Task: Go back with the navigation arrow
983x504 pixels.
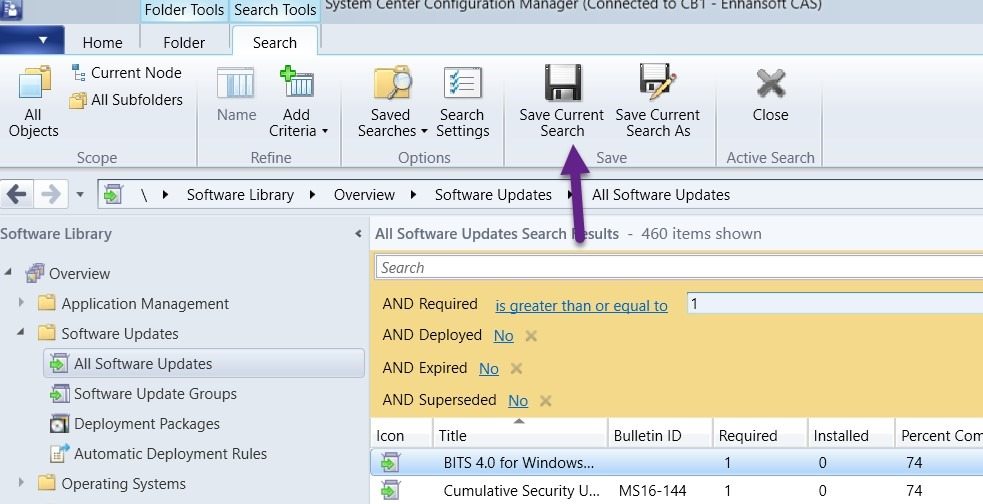Action: coord(16,194)
